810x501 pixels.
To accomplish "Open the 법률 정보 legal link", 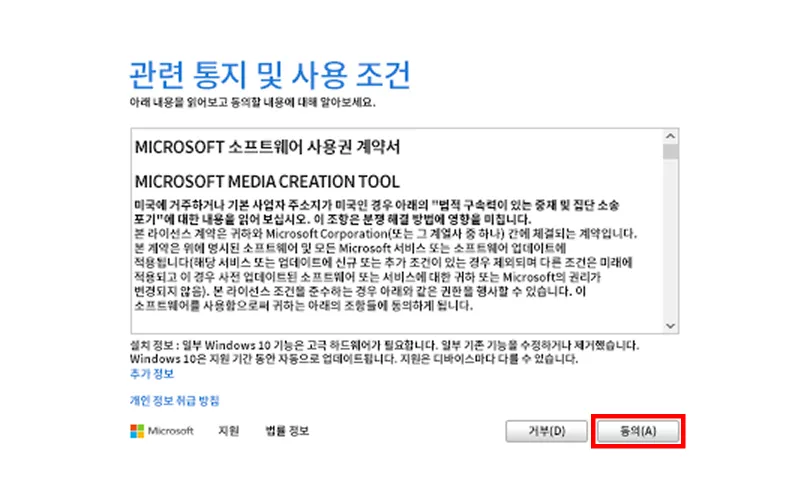I will (287, 431).
